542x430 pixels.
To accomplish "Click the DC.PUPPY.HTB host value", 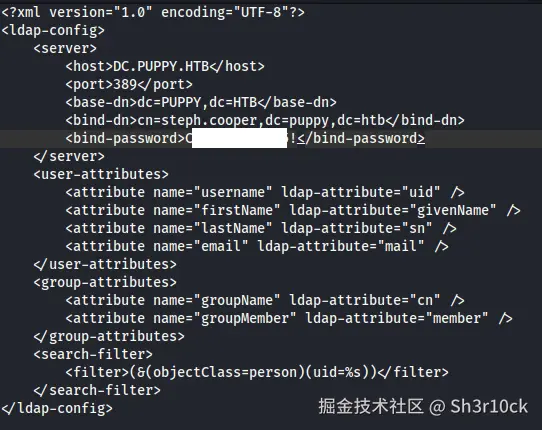I will [x=161, y=66].
